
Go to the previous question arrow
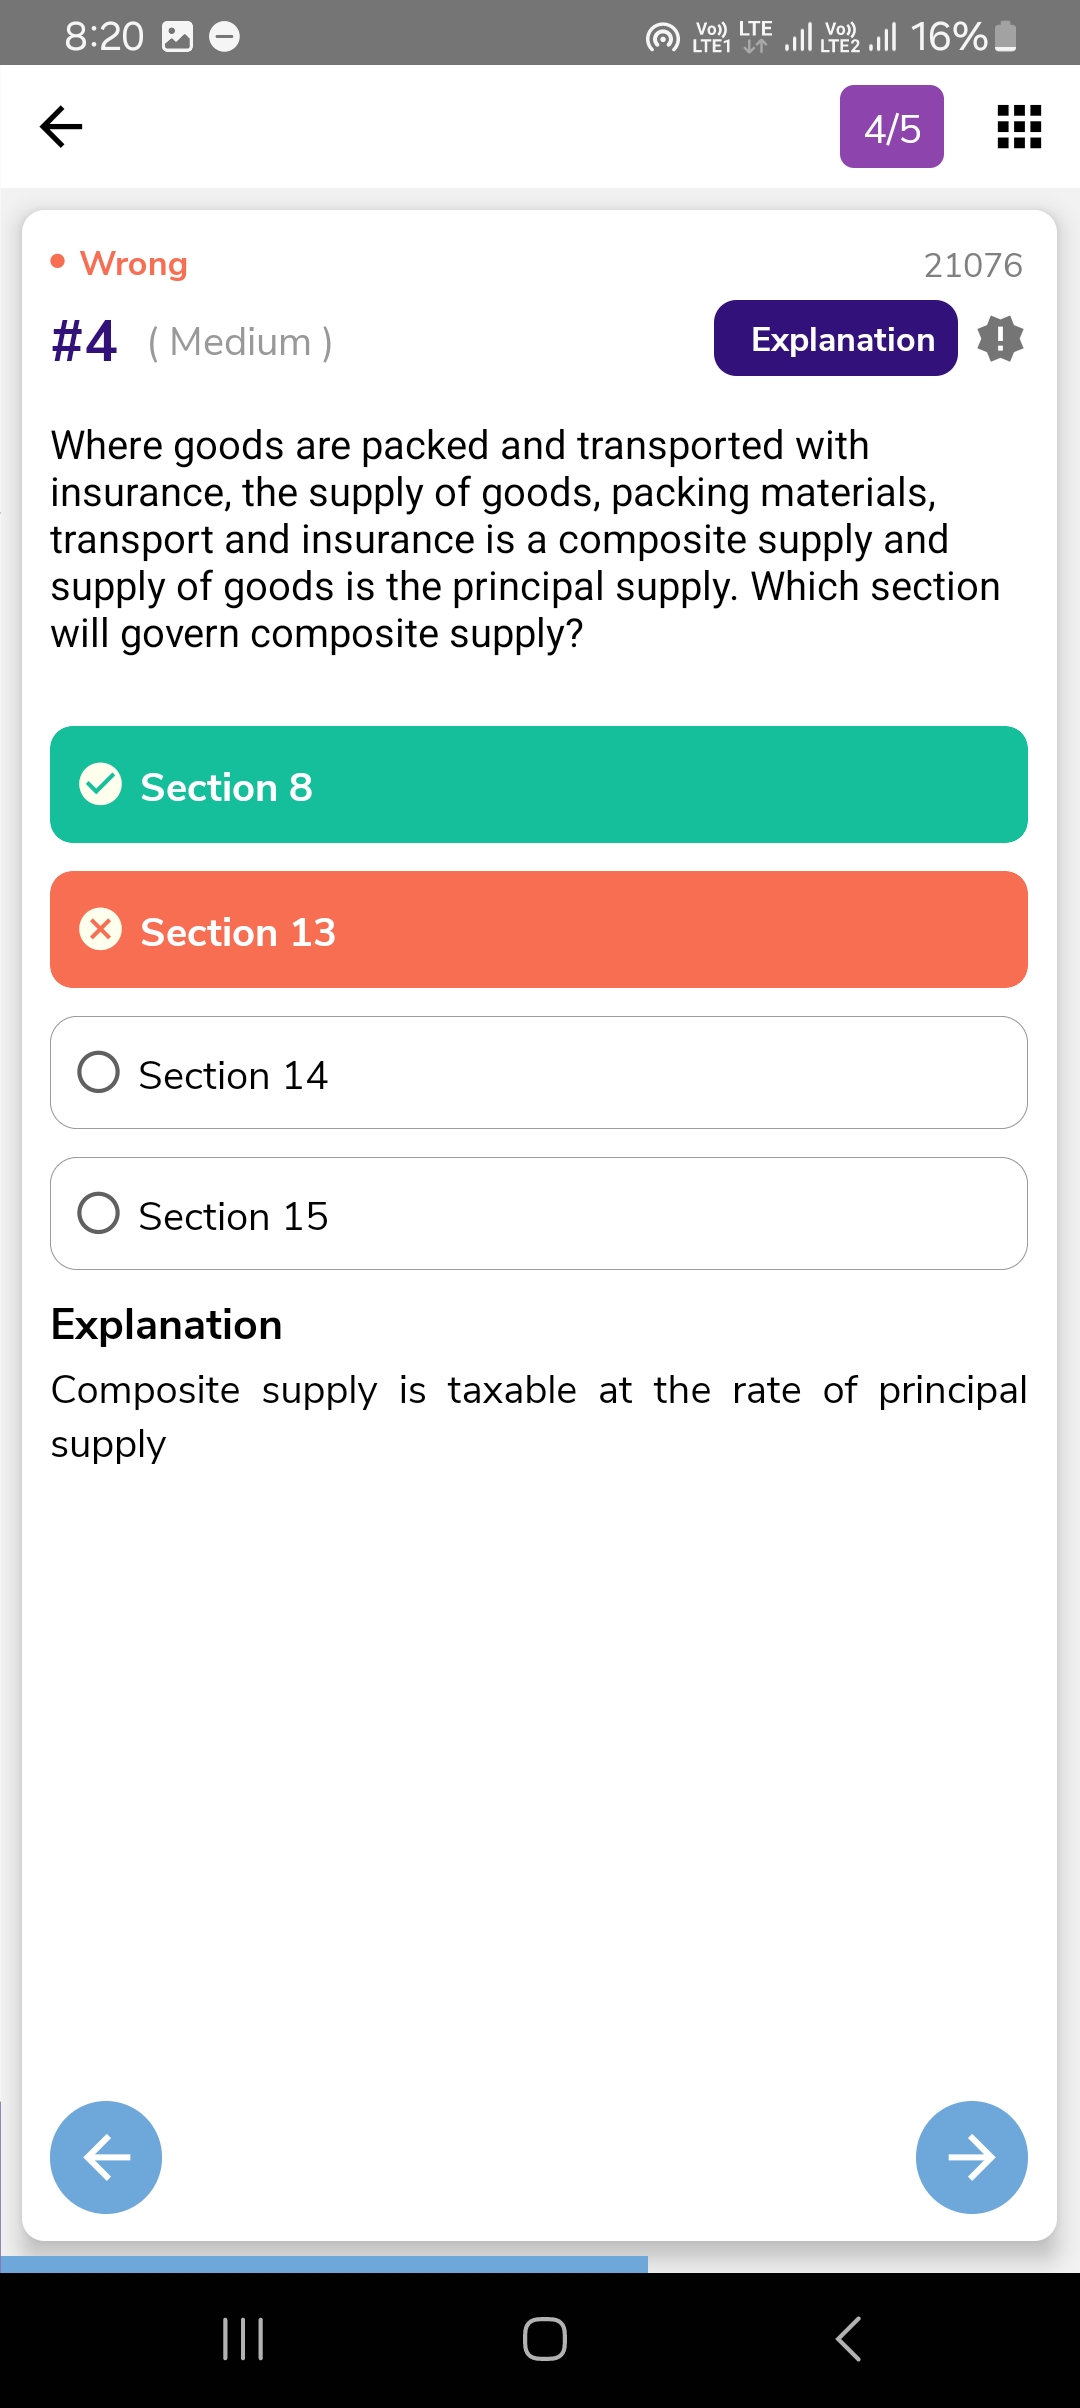pyautogui.click(x=106, y=2157)
